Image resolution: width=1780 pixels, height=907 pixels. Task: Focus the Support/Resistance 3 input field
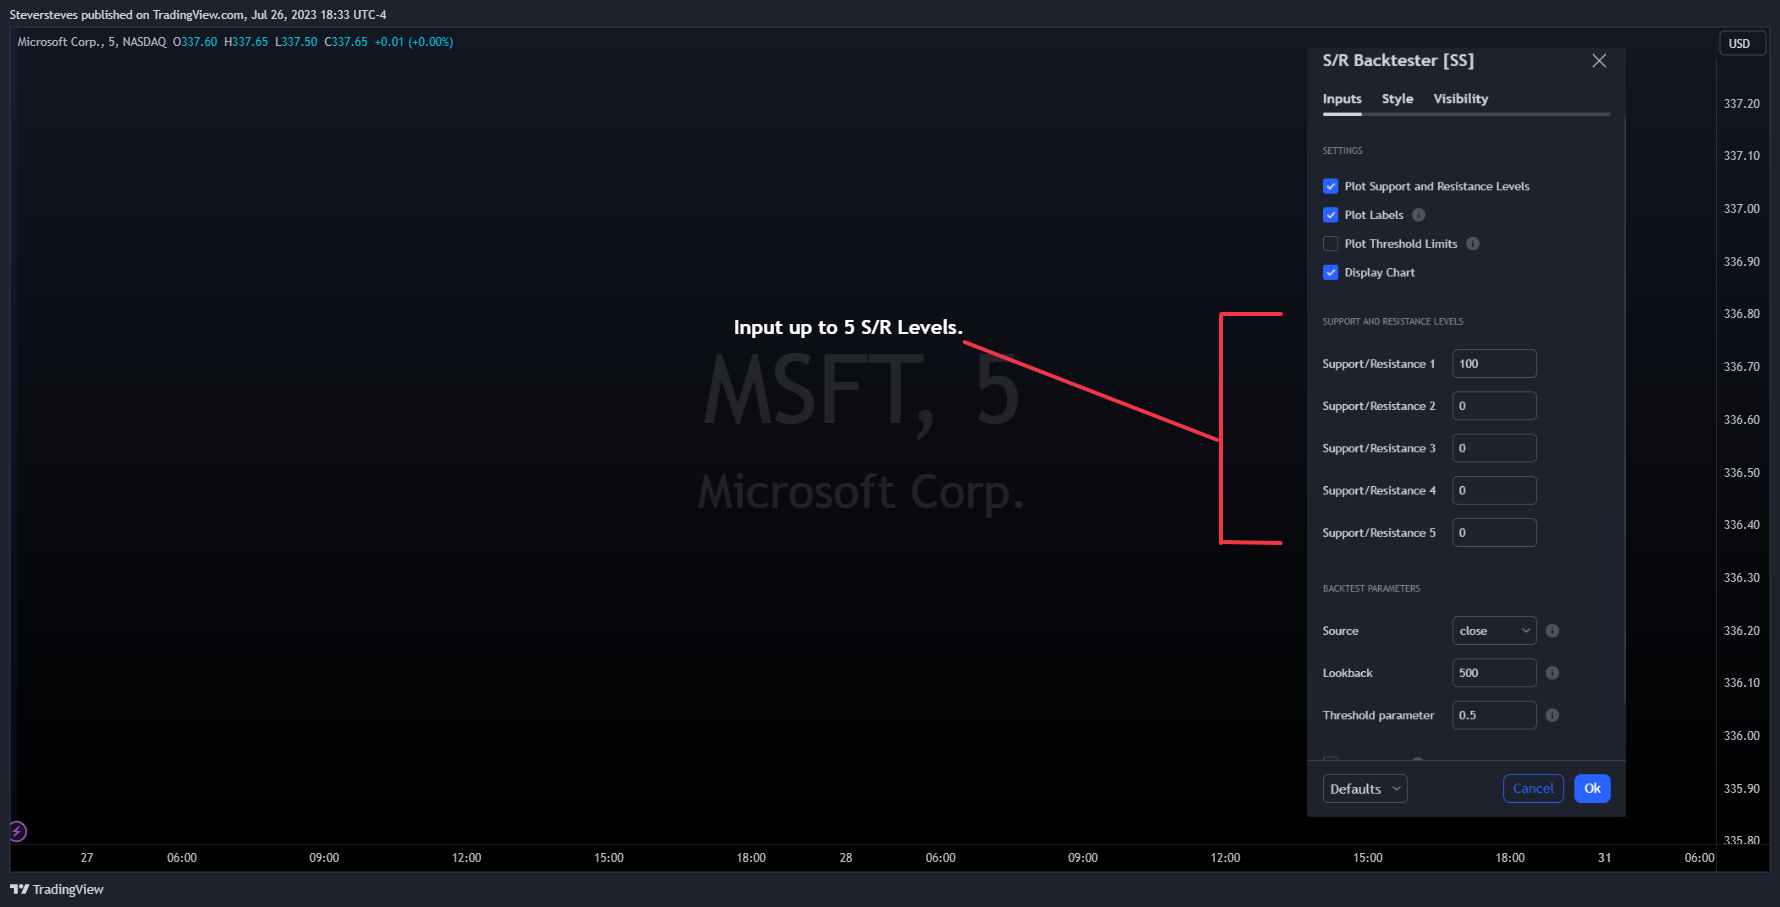(x=1494, y=448)
